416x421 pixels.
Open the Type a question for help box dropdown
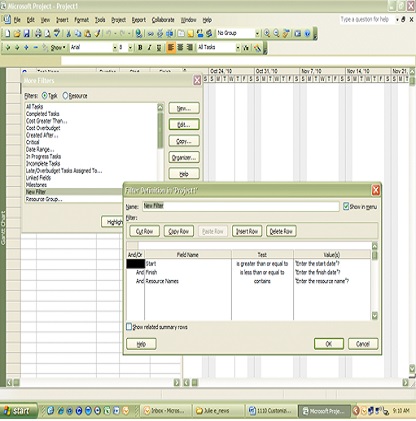pyautogui.click(x=397, y=20)
